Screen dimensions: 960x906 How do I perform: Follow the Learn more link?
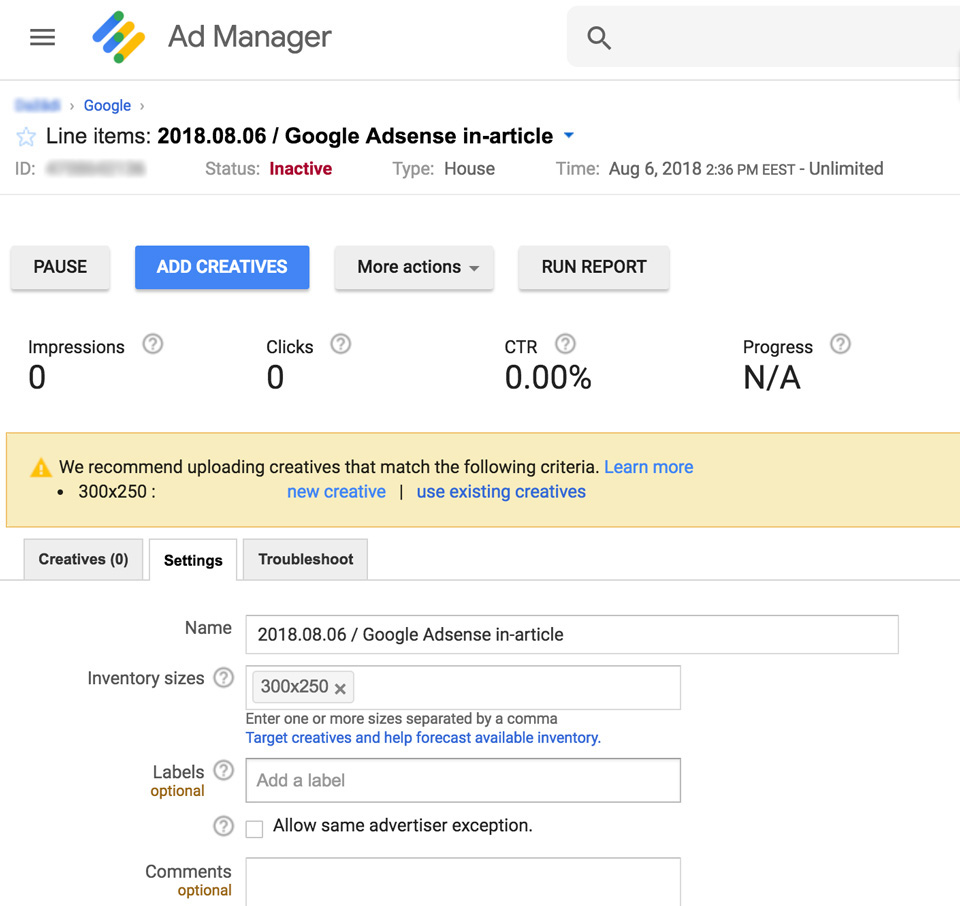point(648,467)
